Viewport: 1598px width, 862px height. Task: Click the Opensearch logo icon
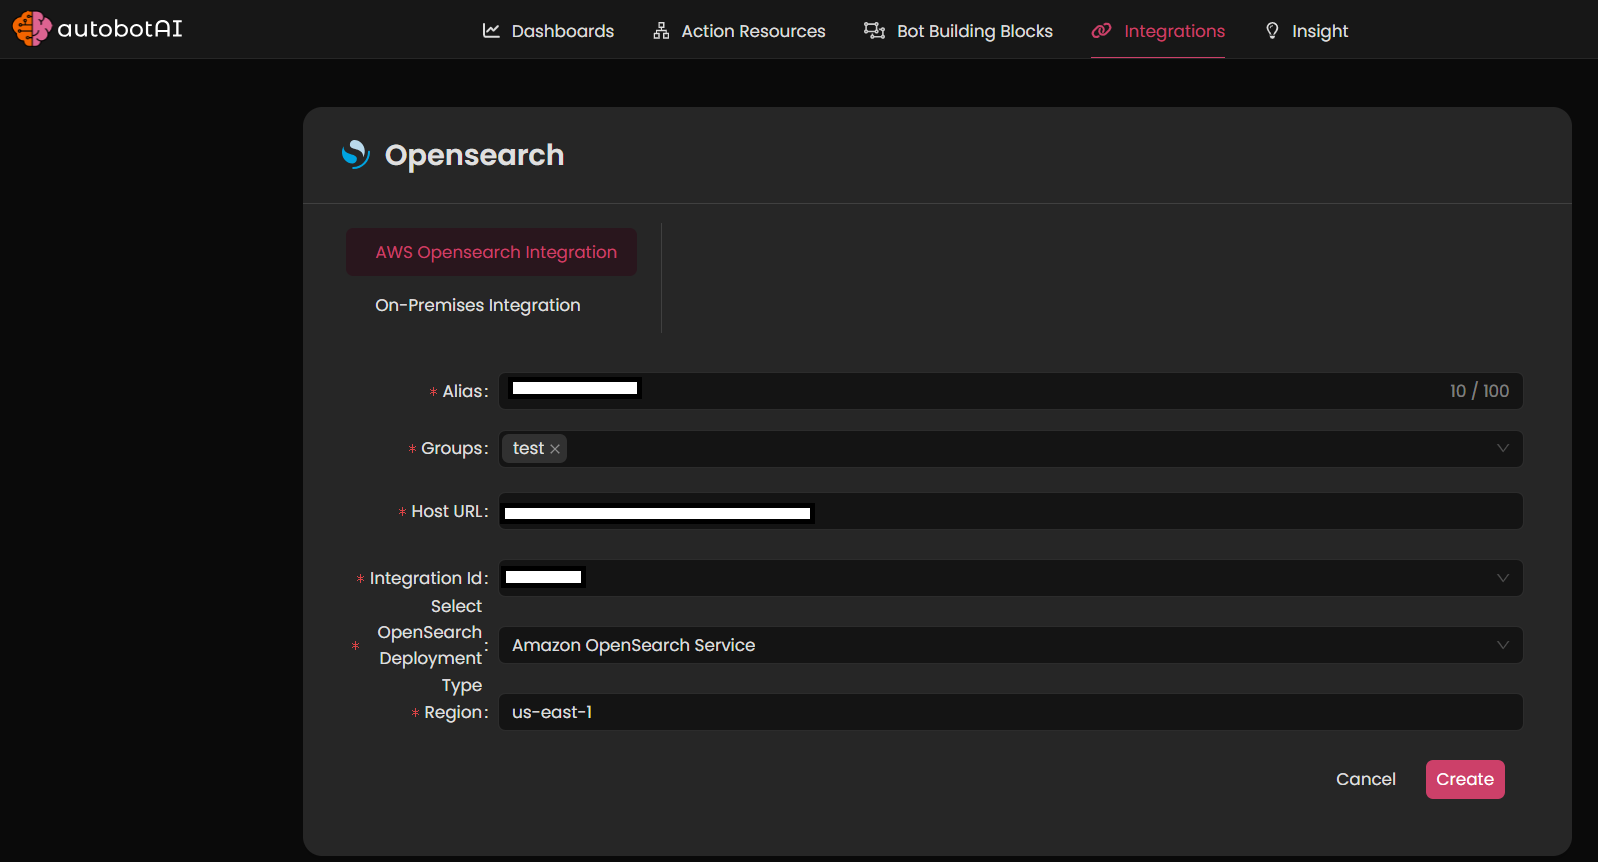click(356, 154)
